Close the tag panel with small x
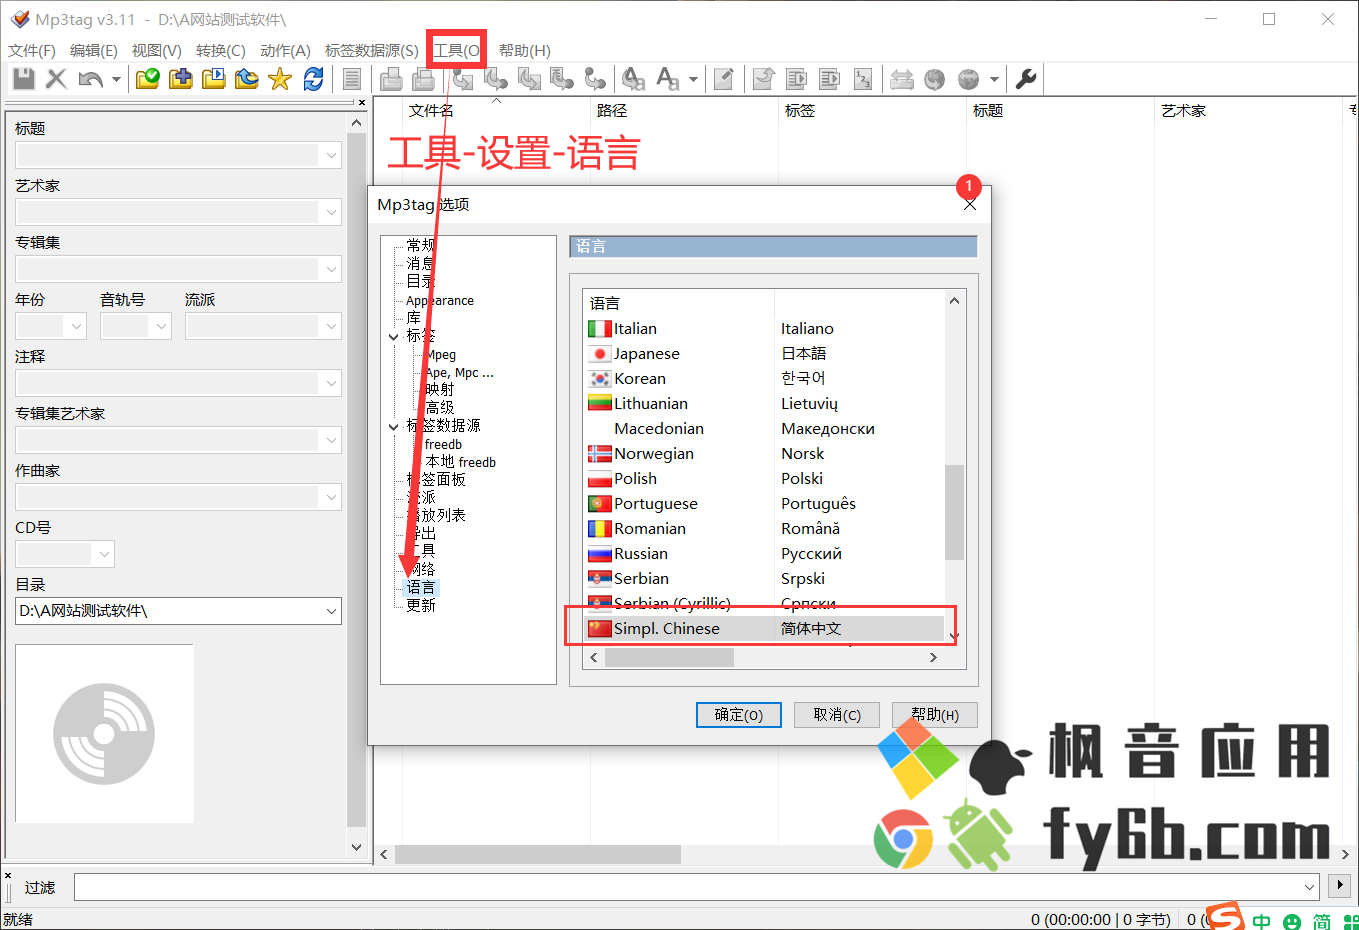 click(362, 102)
